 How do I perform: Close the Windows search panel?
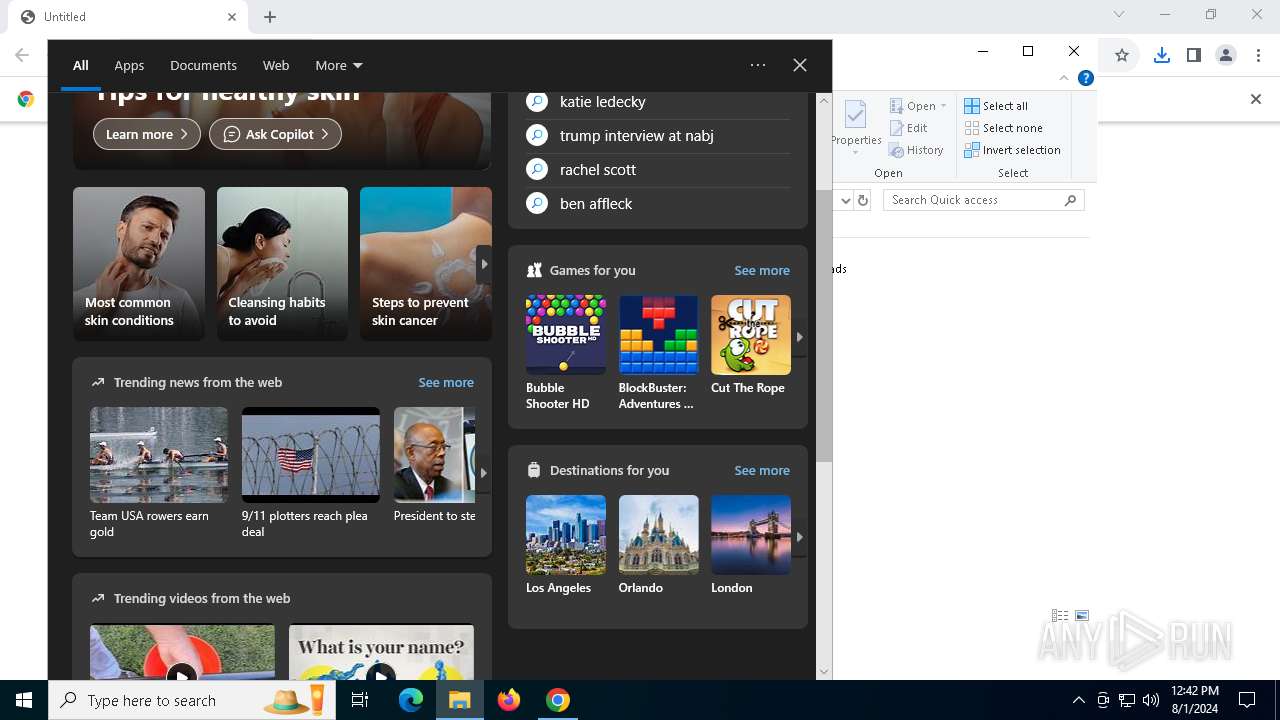(x=800, y=65)
